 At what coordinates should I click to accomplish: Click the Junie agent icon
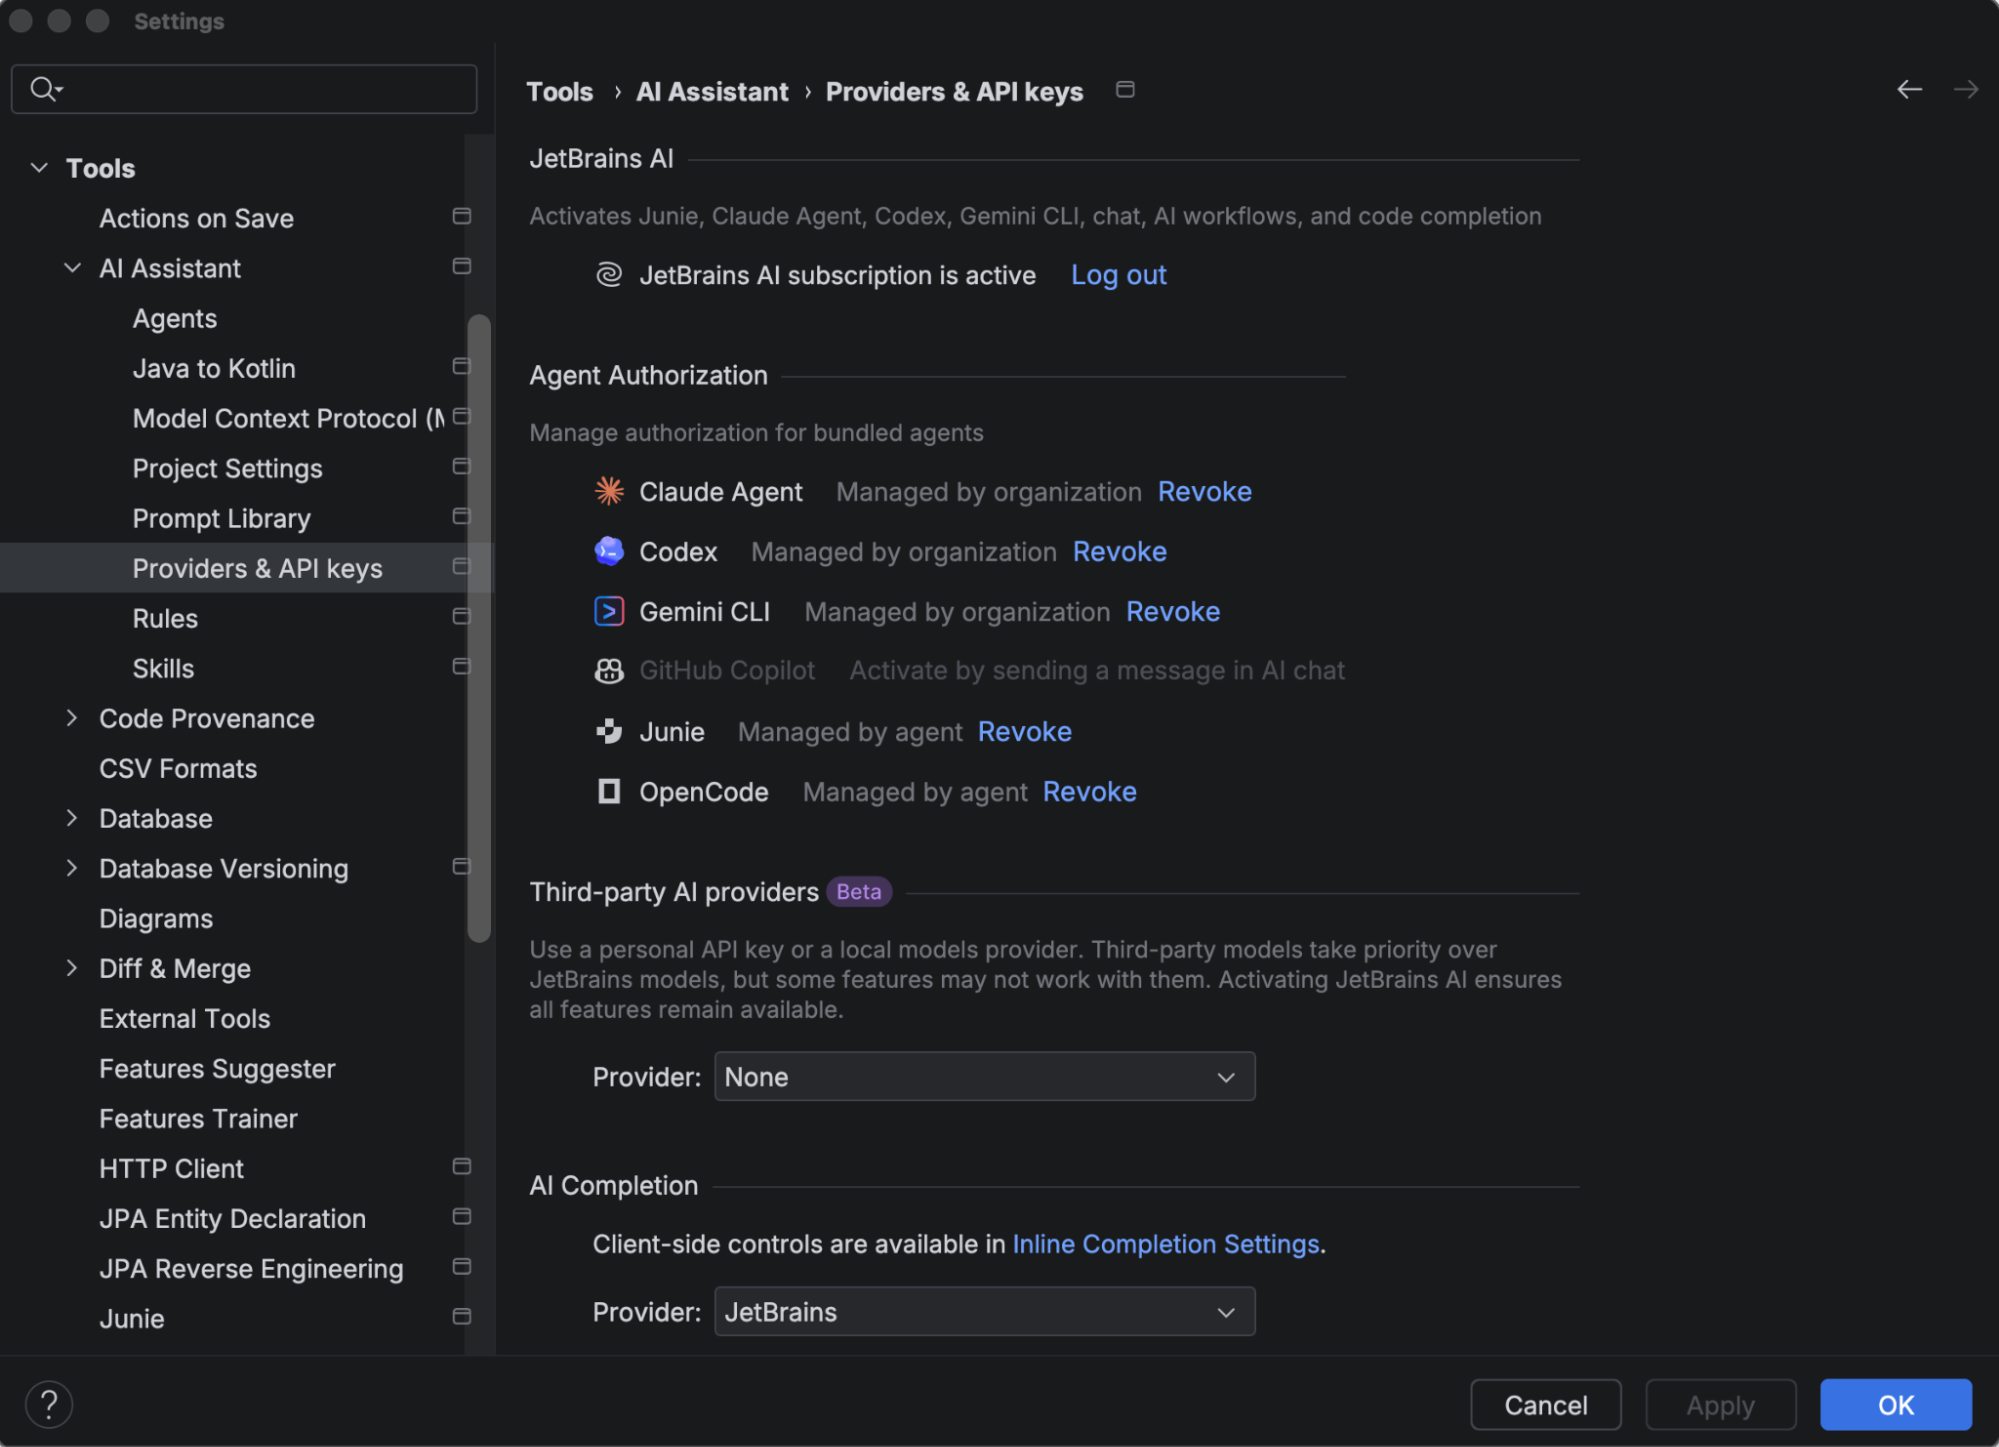(x=609, y=731)
